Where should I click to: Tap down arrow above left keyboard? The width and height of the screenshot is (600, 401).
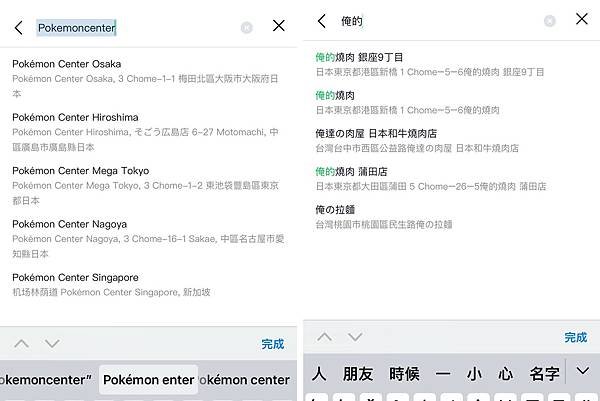click(x=52, y=343)
